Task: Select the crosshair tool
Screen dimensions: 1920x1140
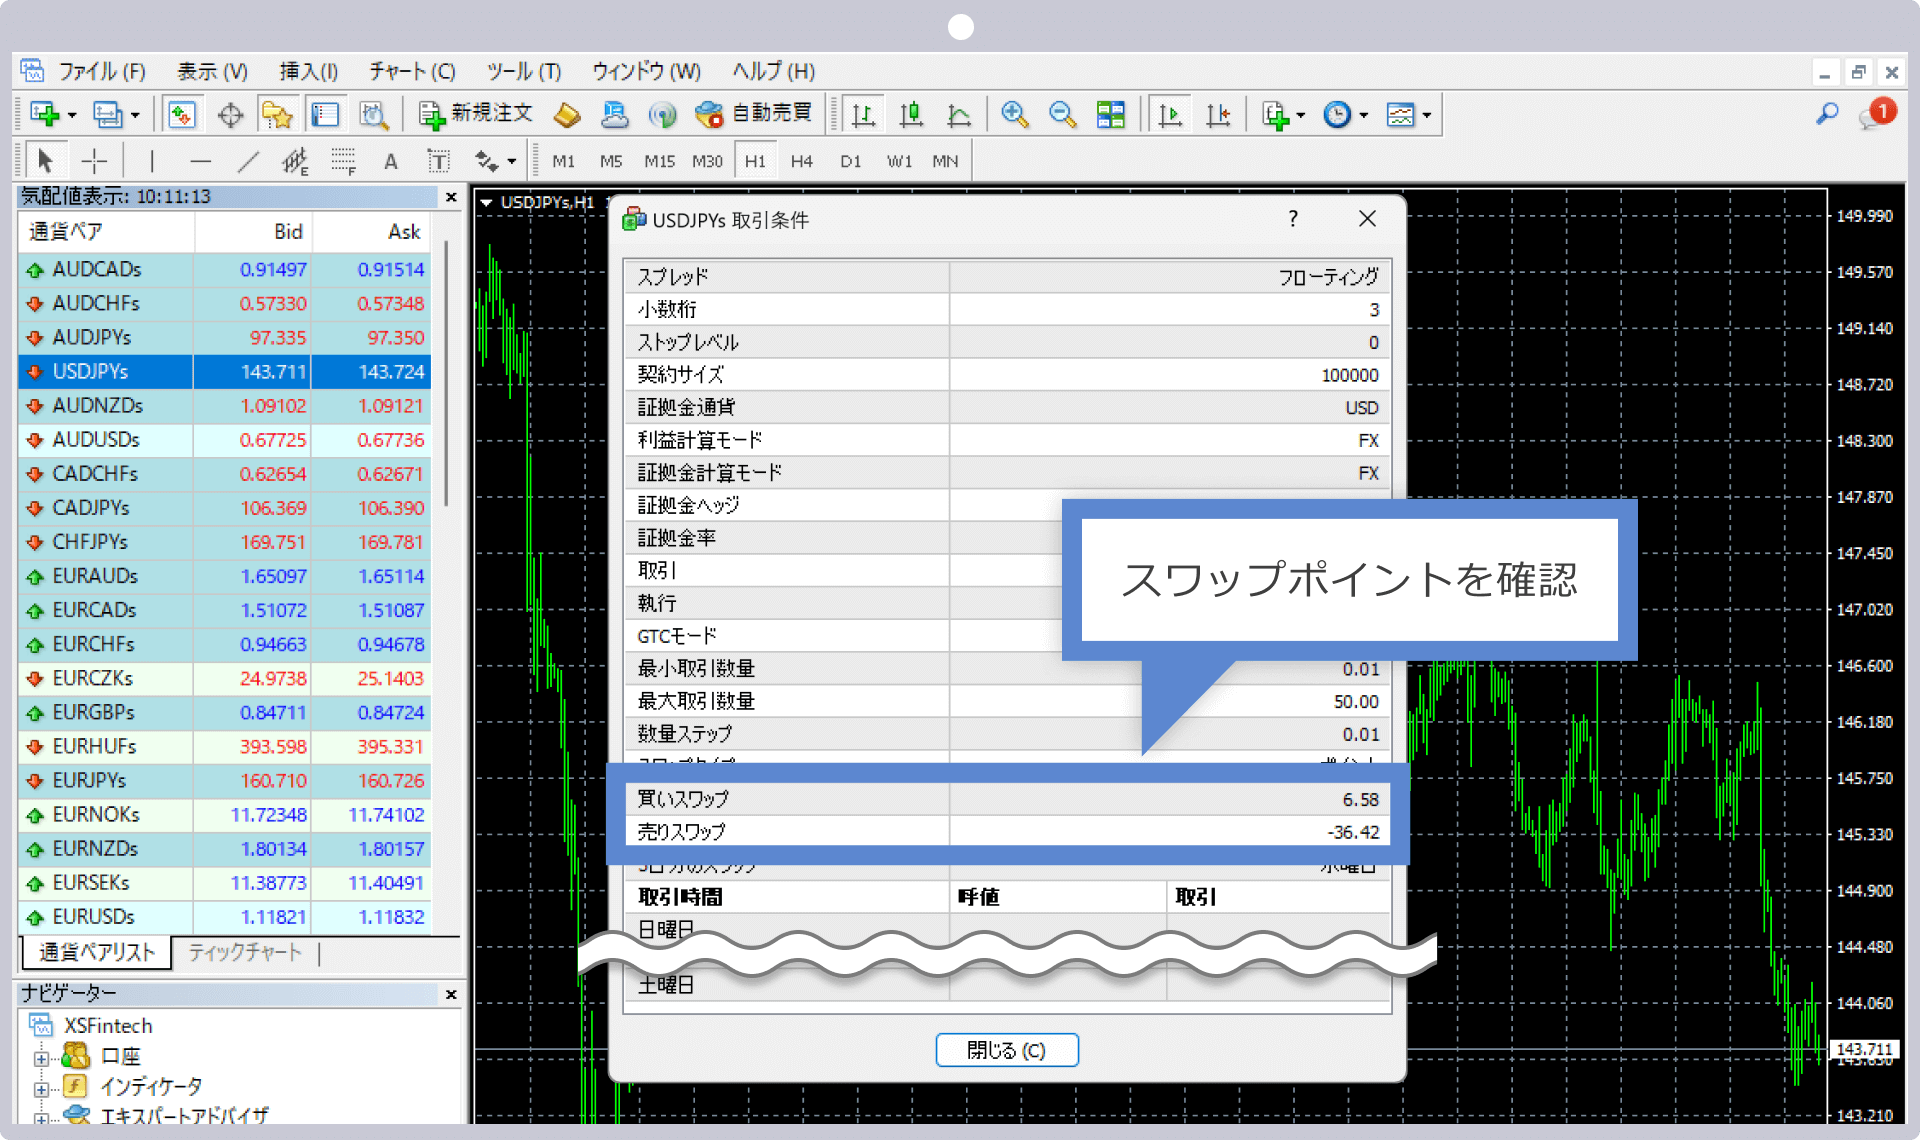Action: tap(94, 160)
